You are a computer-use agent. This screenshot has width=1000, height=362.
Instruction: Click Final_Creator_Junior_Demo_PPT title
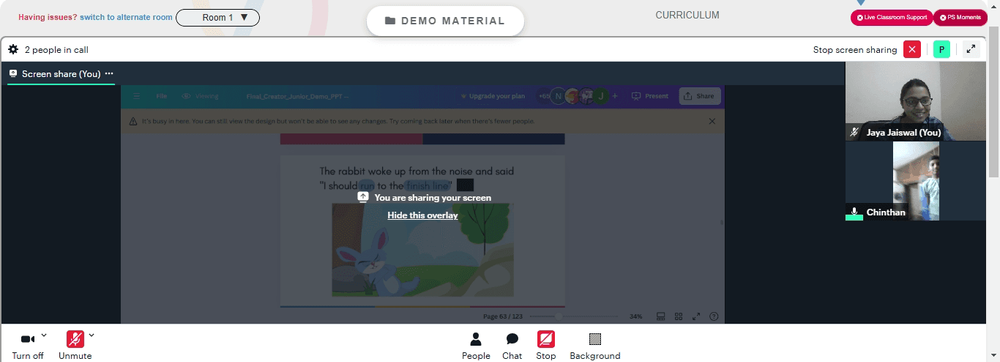tap(298, 96)
